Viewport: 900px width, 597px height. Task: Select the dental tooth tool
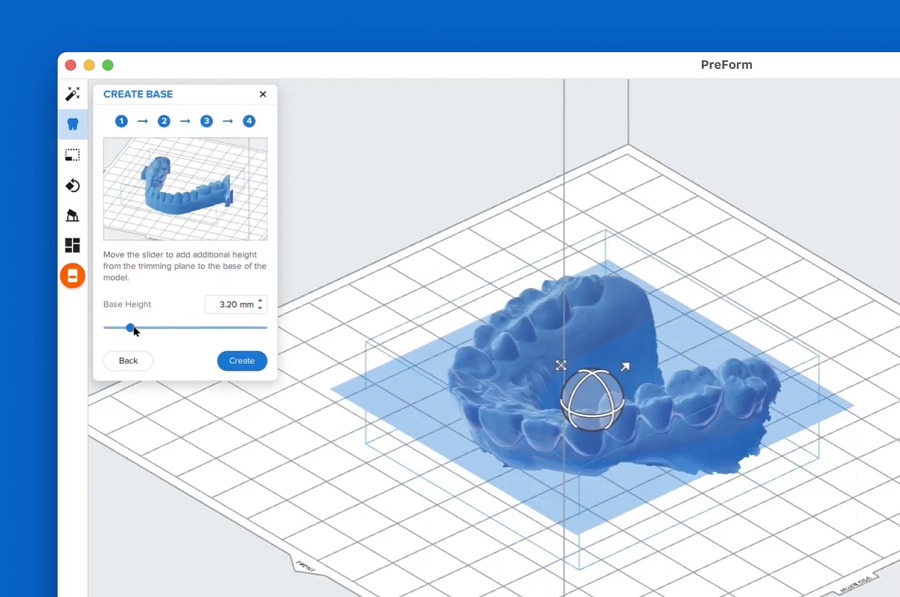(x=72, y=125)
